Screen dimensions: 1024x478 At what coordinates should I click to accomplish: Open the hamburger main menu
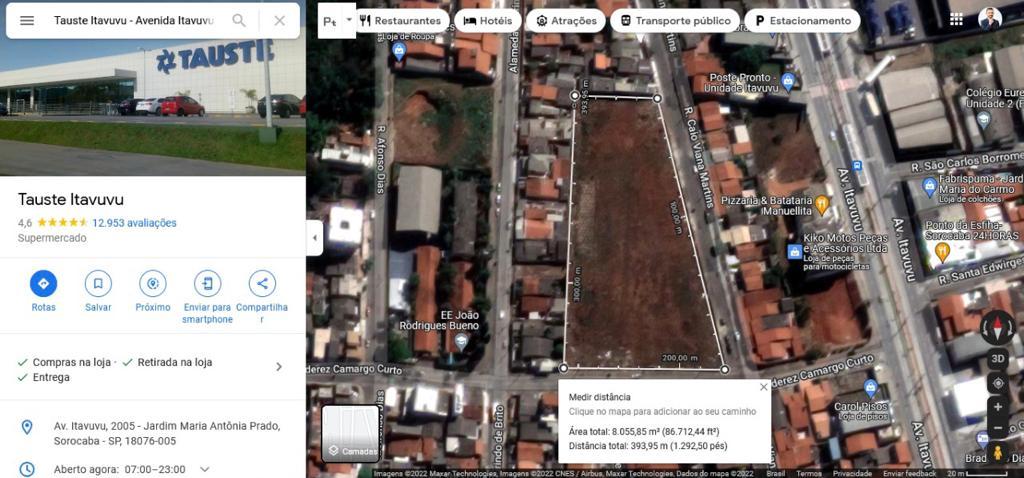coord(27,20)
